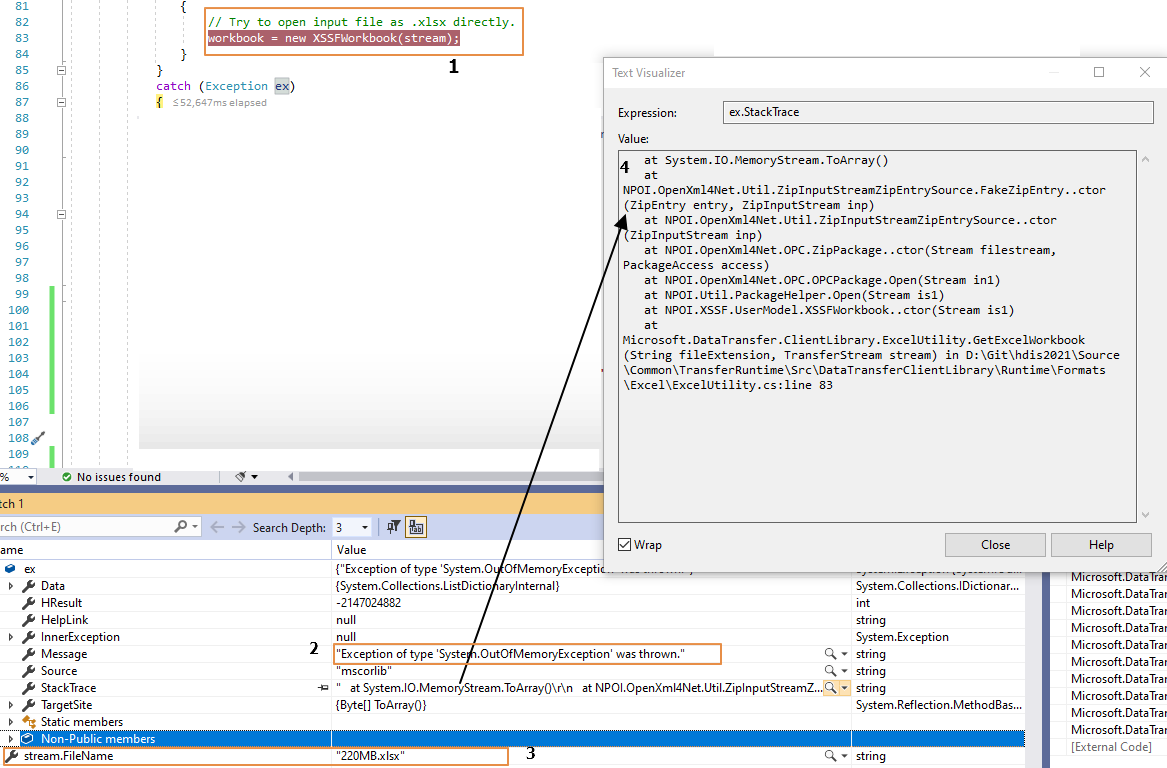Click Help in the Text Visualizer dialog
Screen dimensions: 1167x768
[1101, 545]
